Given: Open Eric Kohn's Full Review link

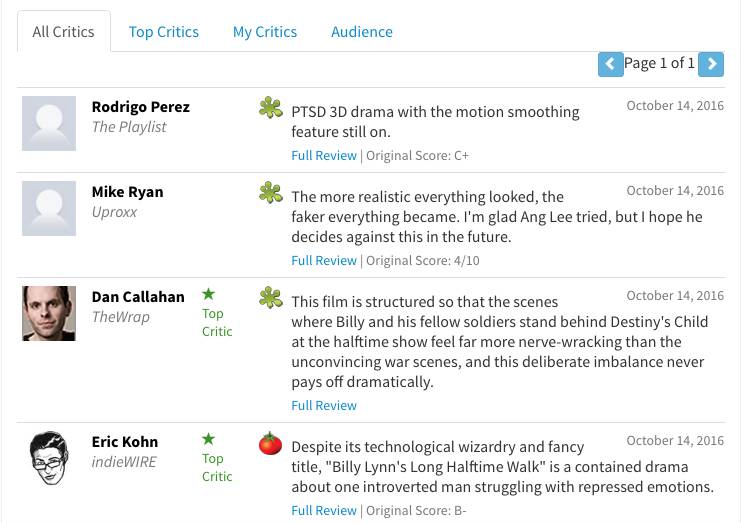Looking at the screenshot, I should [x=324, y=511].
